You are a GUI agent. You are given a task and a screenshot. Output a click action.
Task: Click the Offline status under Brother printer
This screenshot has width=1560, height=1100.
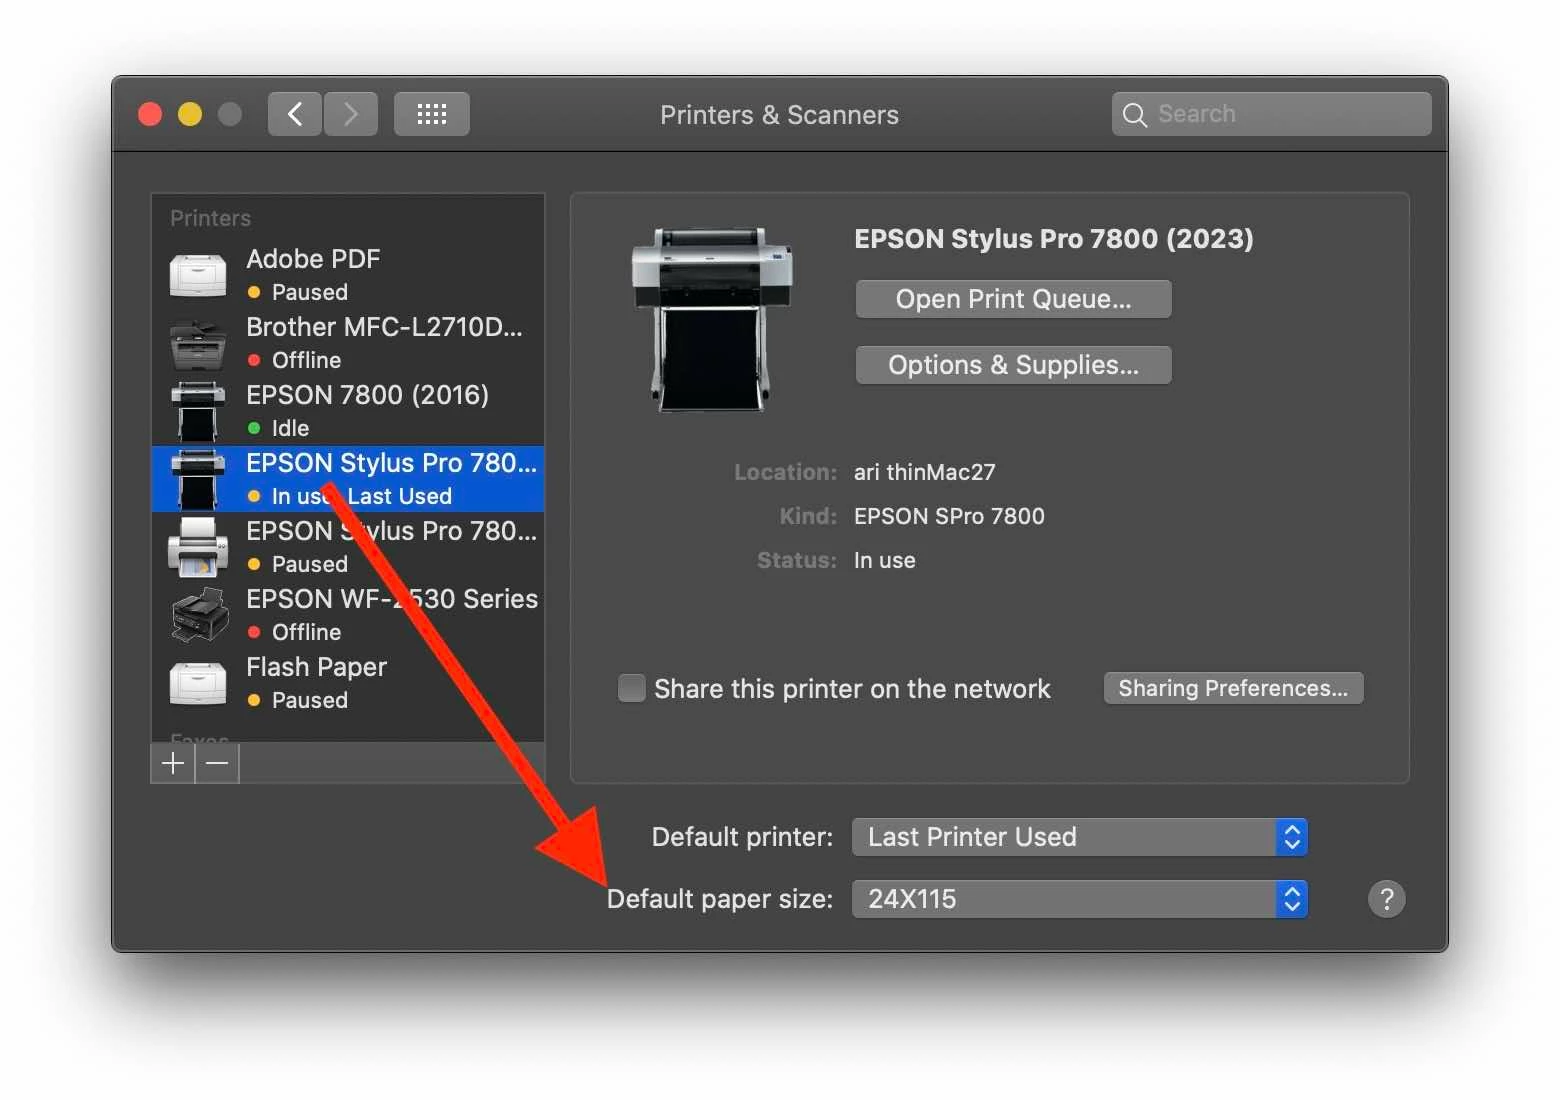tap(306, 360)
